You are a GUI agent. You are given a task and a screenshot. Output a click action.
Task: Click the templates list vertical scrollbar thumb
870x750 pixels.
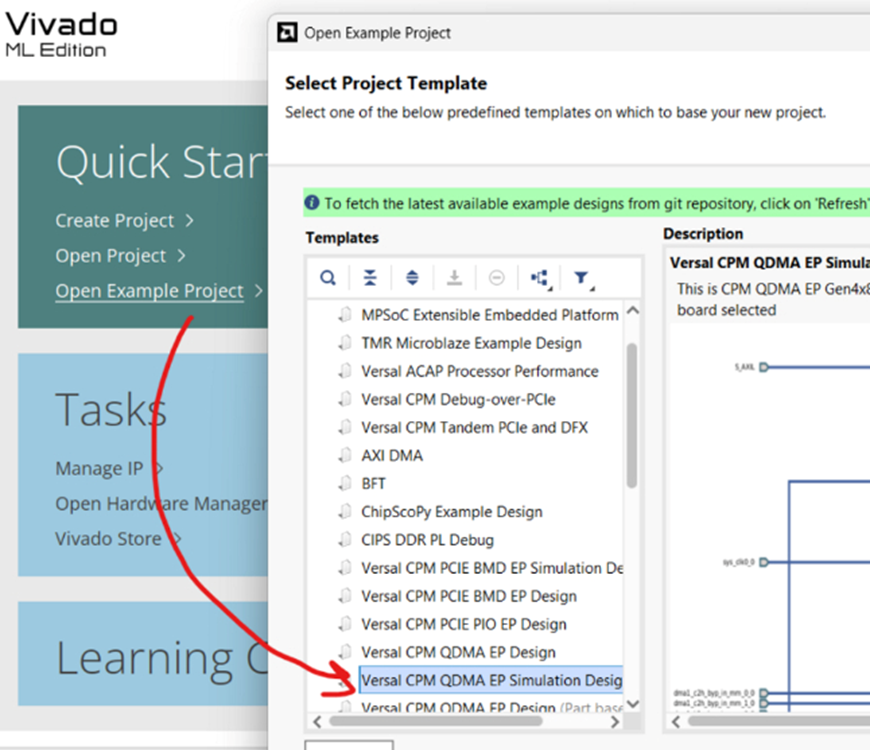click(x=632, y=415)
